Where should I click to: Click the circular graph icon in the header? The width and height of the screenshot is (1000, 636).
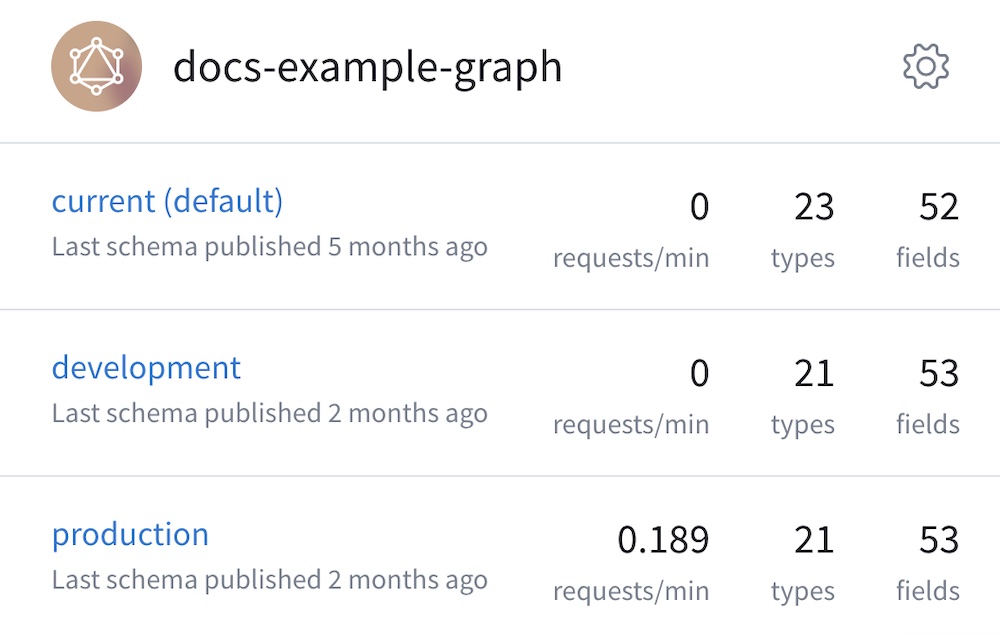(x=97, y=66)
